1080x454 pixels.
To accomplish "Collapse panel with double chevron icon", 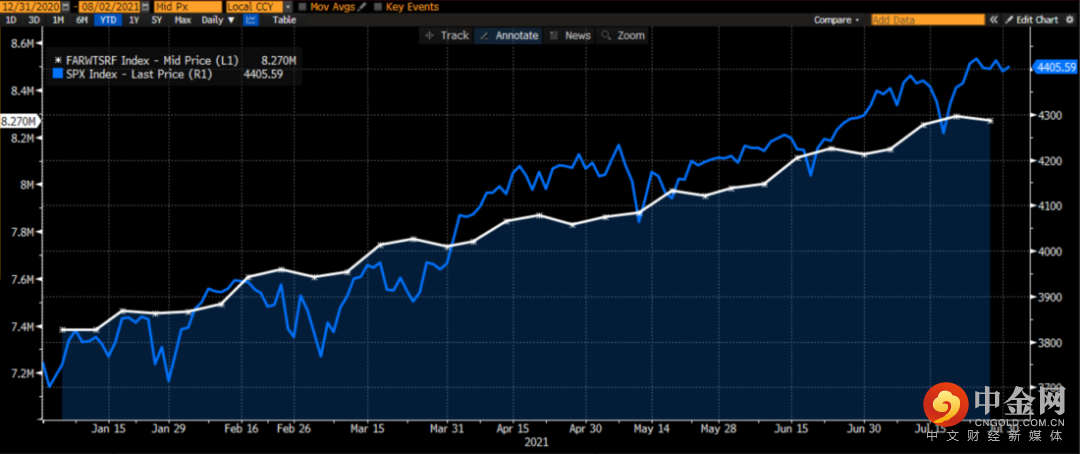I will 994,20.
